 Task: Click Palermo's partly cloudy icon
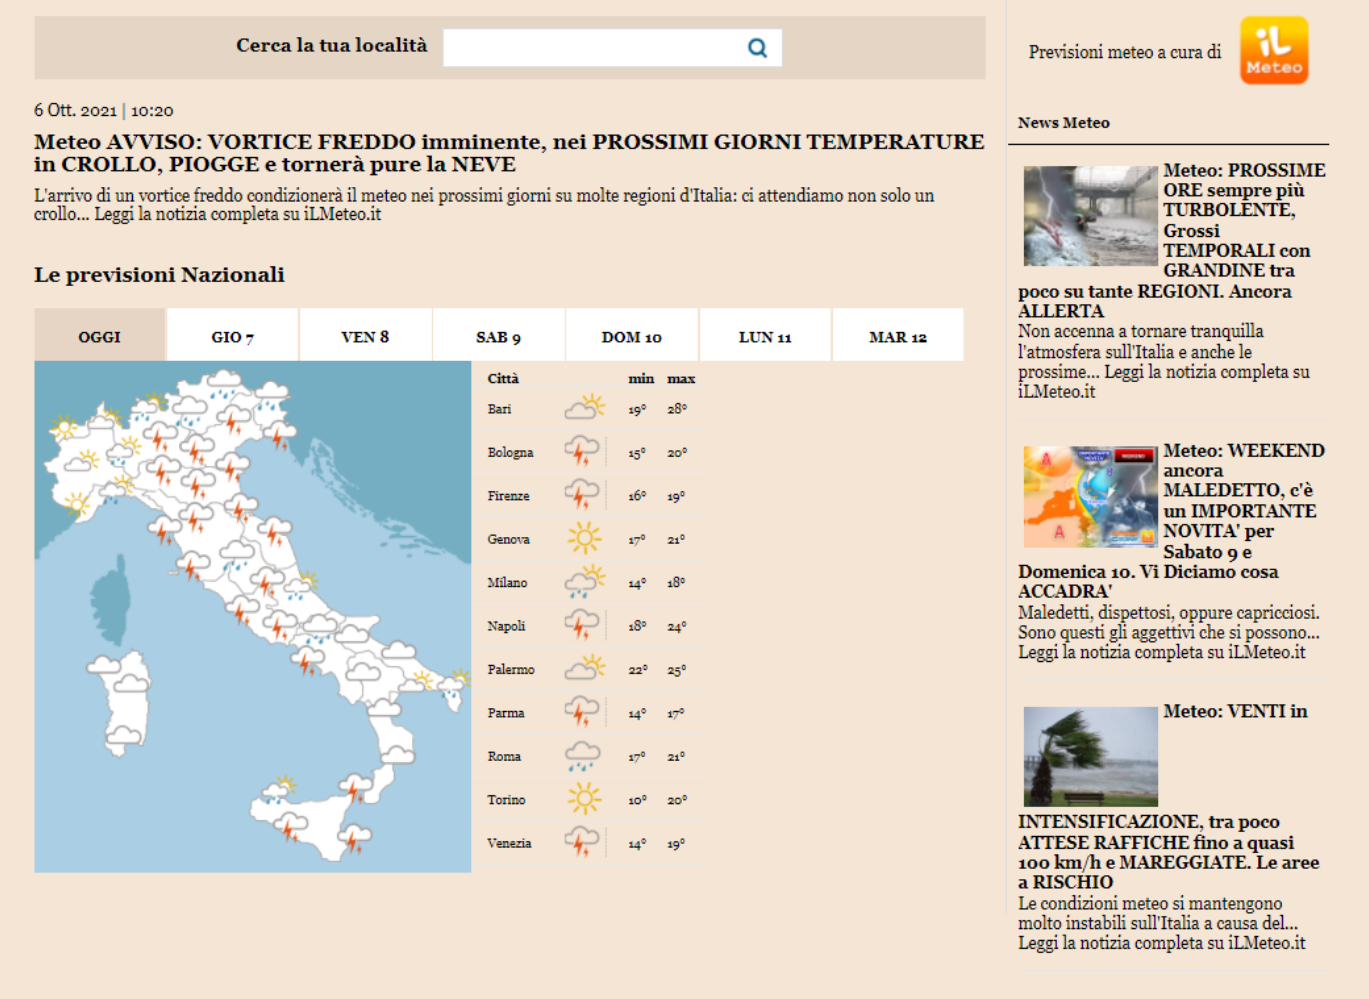click(x=585, y=668)
